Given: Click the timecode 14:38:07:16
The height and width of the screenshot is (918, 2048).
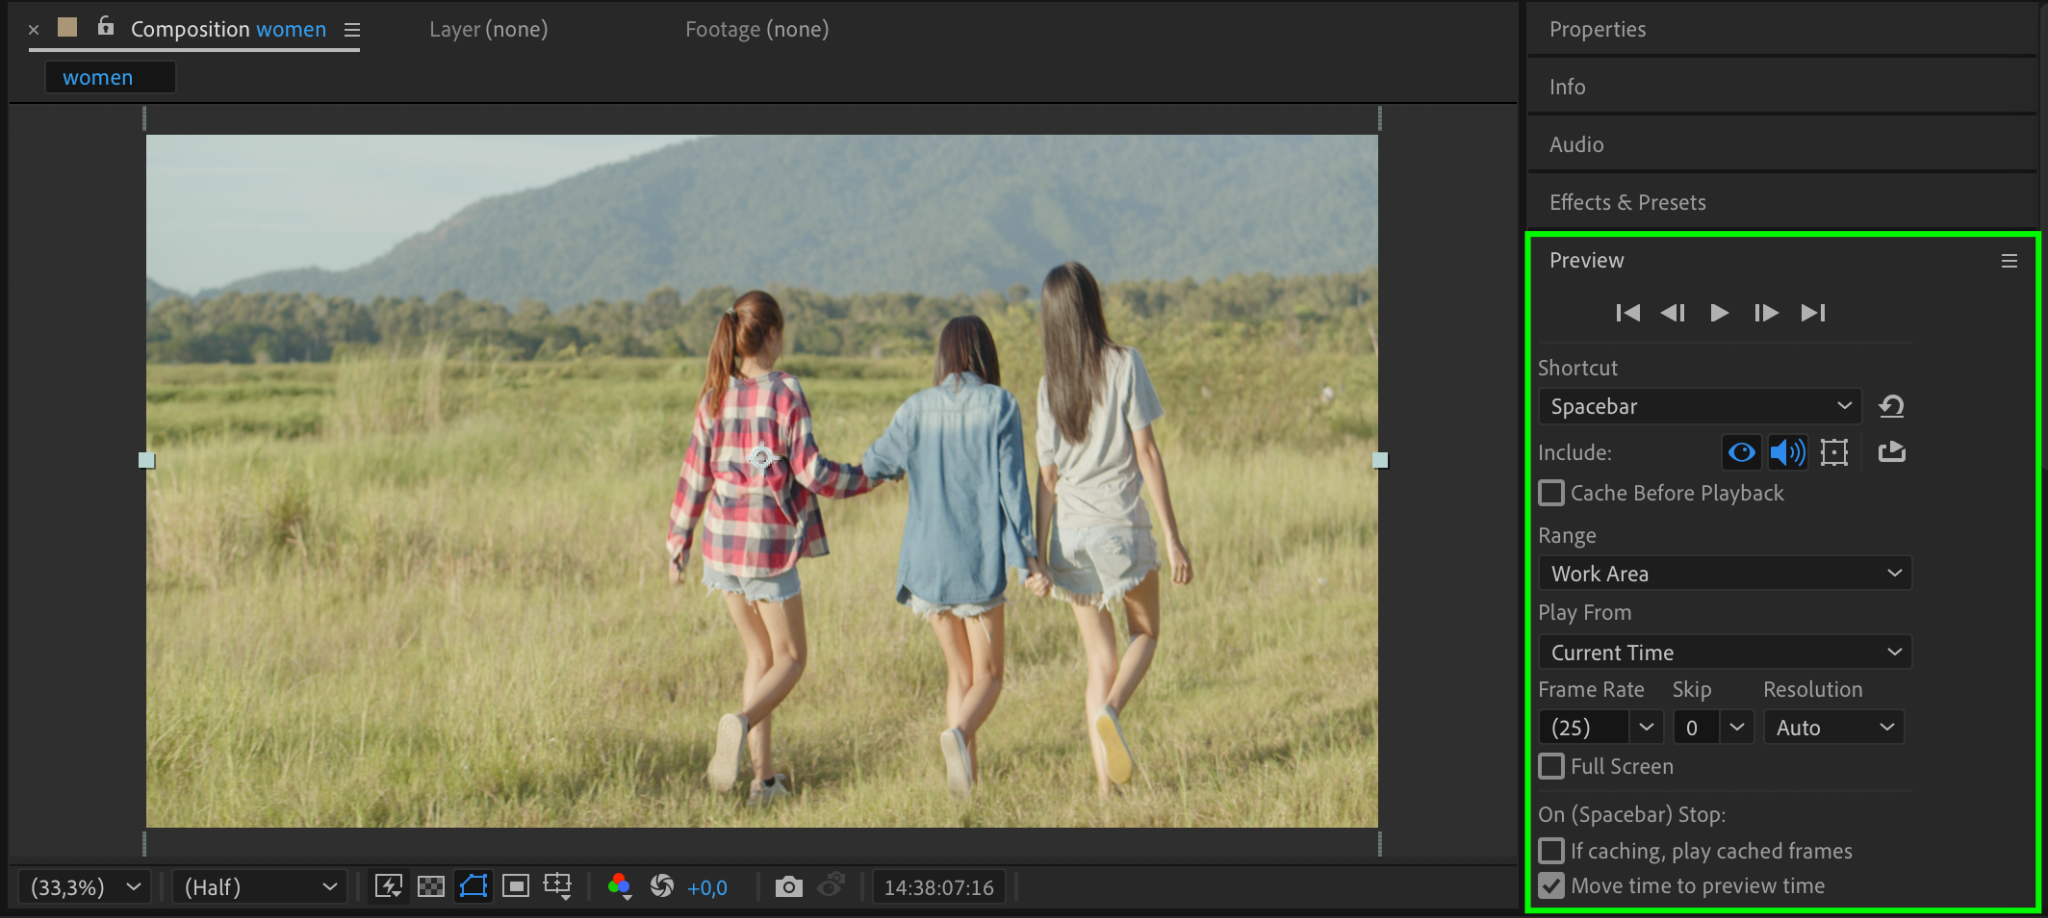Looking at the screenshot, I should pos(939,887).
